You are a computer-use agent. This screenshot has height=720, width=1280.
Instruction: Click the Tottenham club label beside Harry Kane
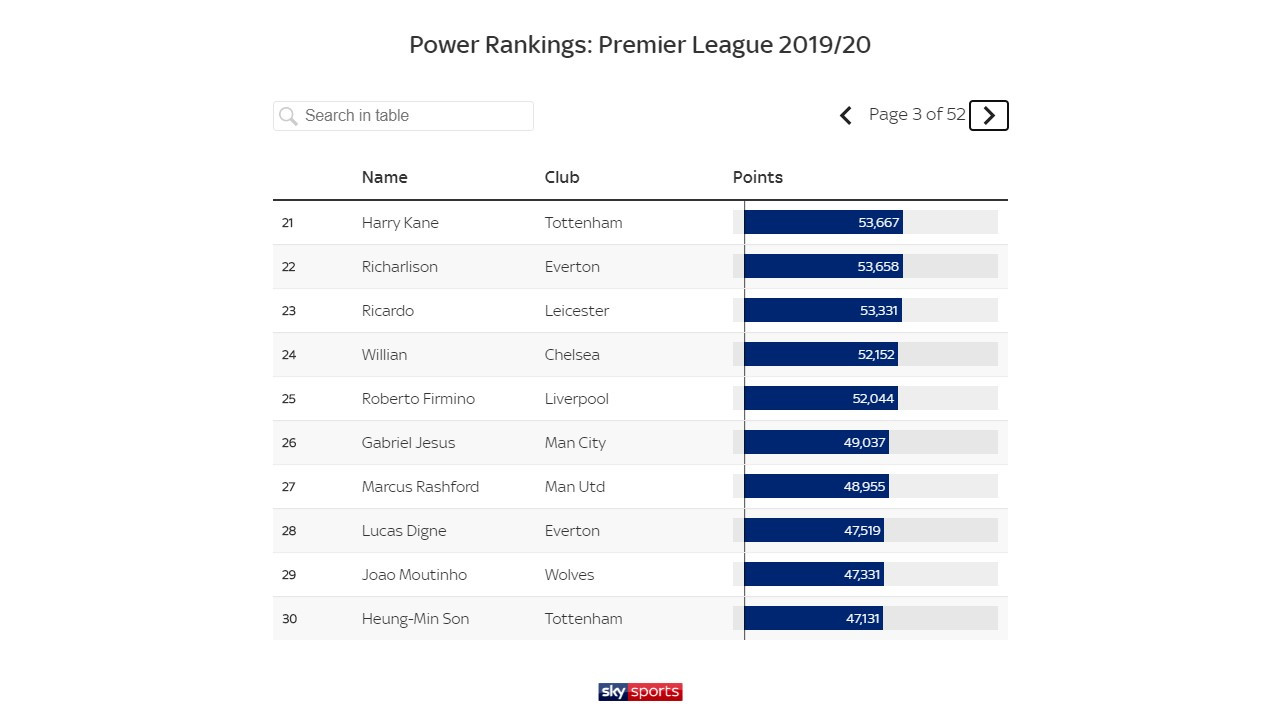tap(583, 222)
